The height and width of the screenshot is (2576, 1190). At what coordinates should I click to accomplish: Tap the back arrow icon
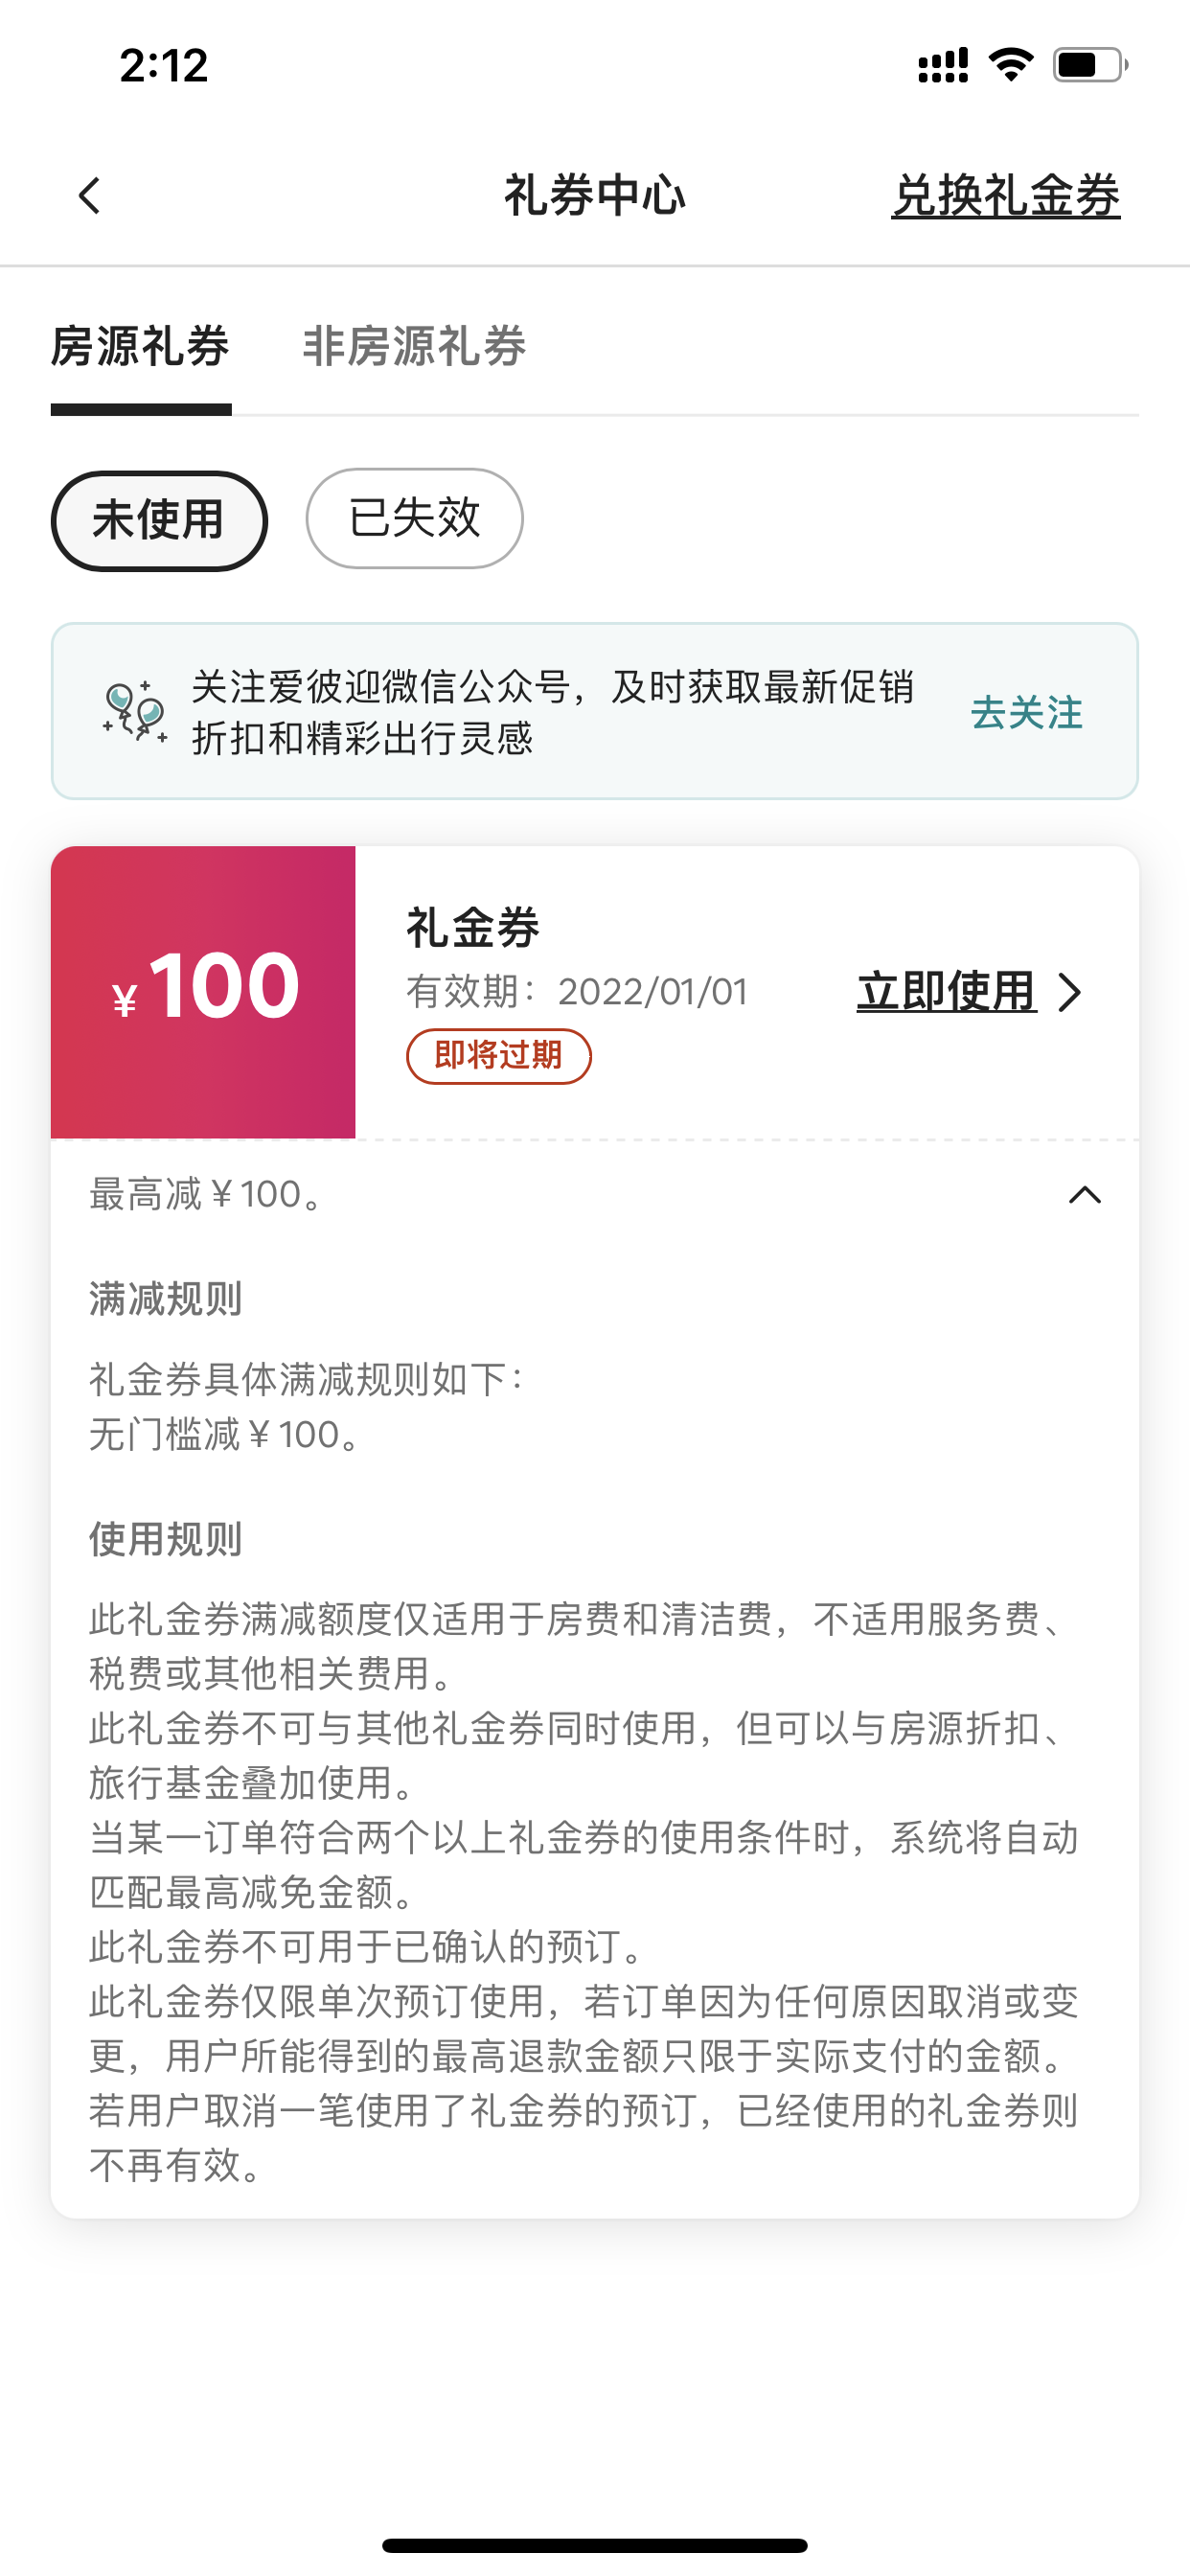coord(90,196)
